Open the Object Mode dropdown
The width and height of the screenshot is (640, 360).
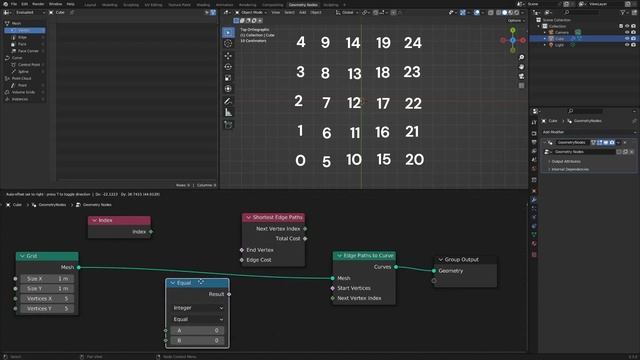[x=251, y=13]
